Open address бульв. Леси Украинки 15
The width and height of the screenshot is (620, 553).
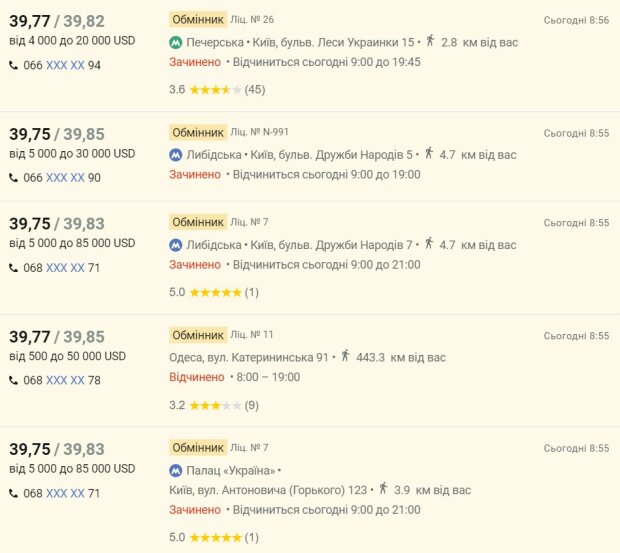332,42
